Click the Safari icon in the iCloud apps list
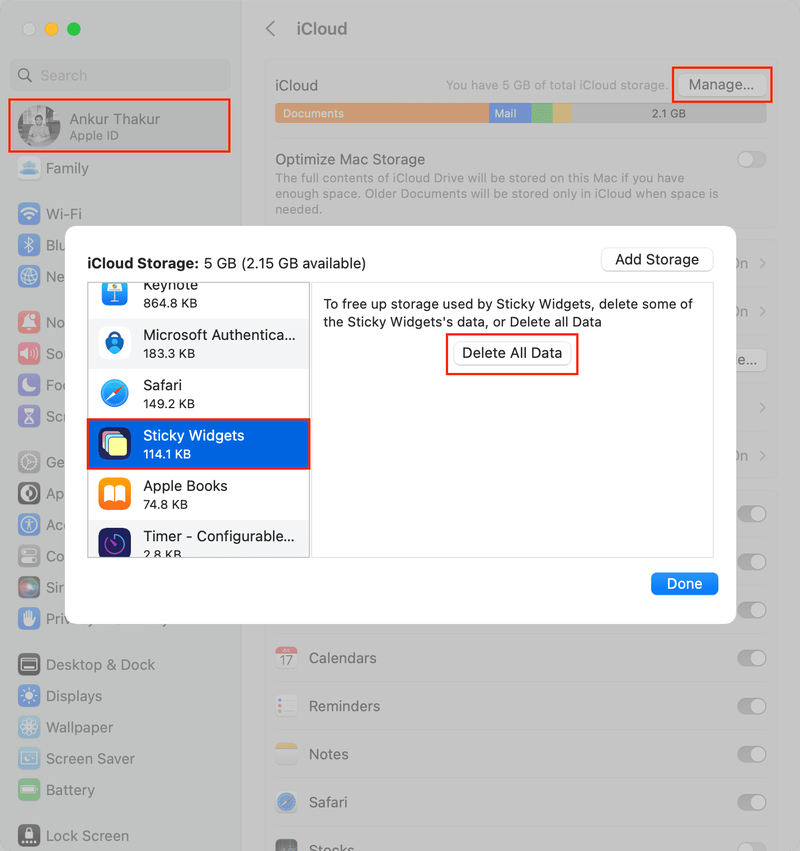 286,802
